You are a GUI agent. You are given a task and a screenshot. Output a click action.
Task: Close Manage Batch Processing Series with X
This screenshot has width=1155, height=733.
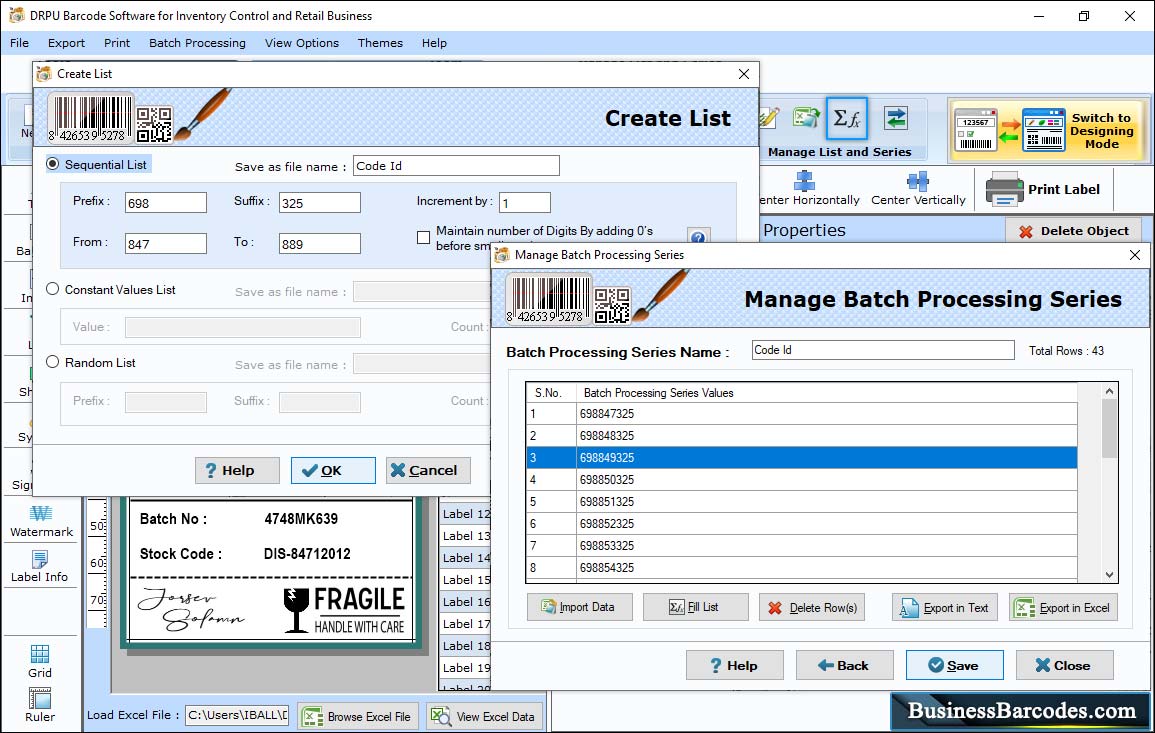tap(1135, 255)
